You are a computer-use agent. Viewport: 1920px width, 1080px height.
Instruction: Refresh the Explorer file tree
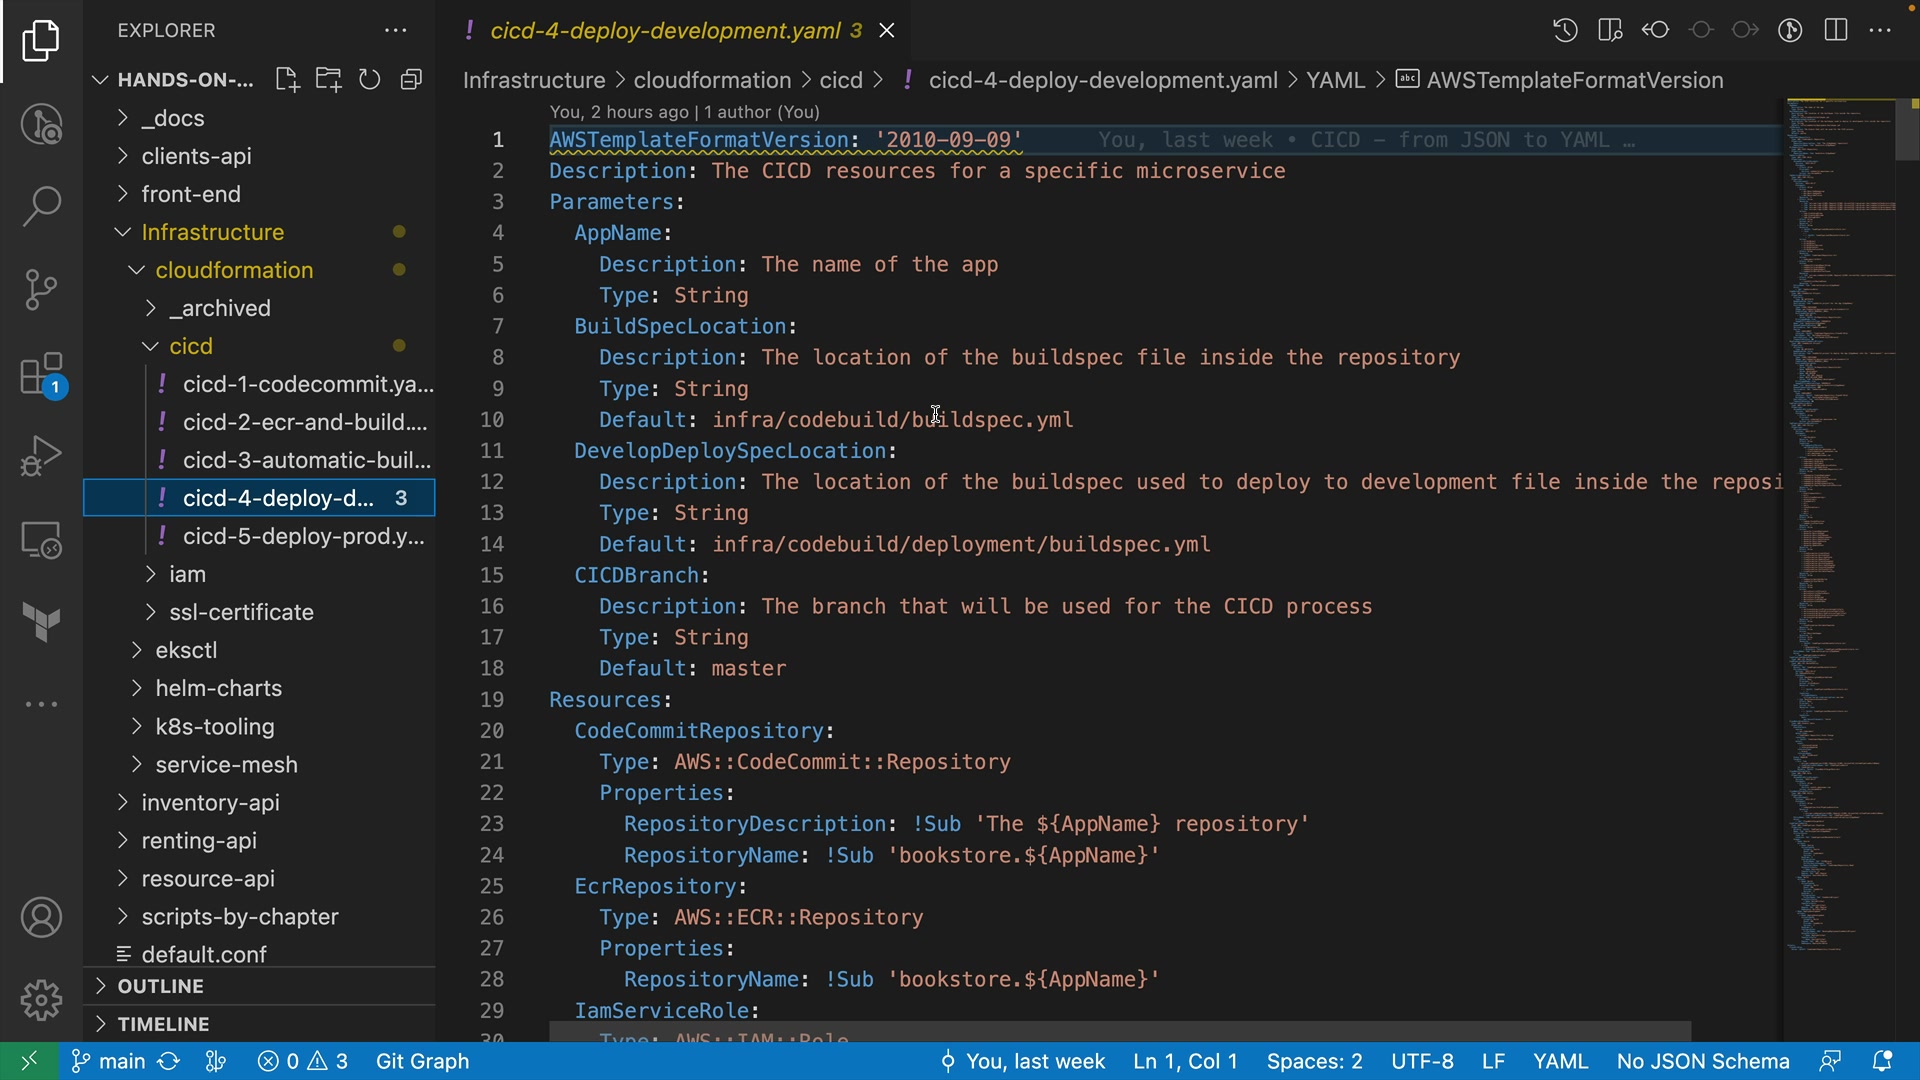369,80
